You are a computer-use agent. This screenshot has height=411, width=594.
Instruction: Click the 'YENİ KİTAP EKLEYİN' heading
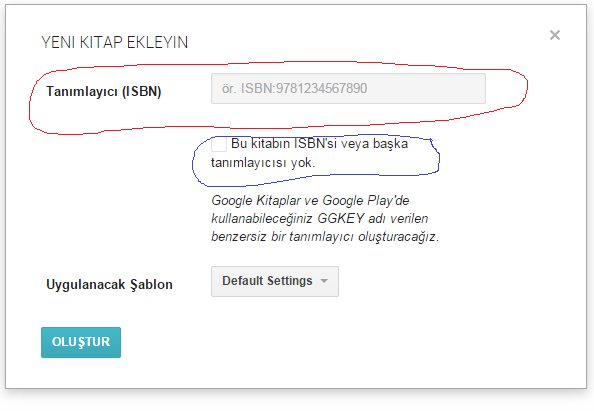114,42
